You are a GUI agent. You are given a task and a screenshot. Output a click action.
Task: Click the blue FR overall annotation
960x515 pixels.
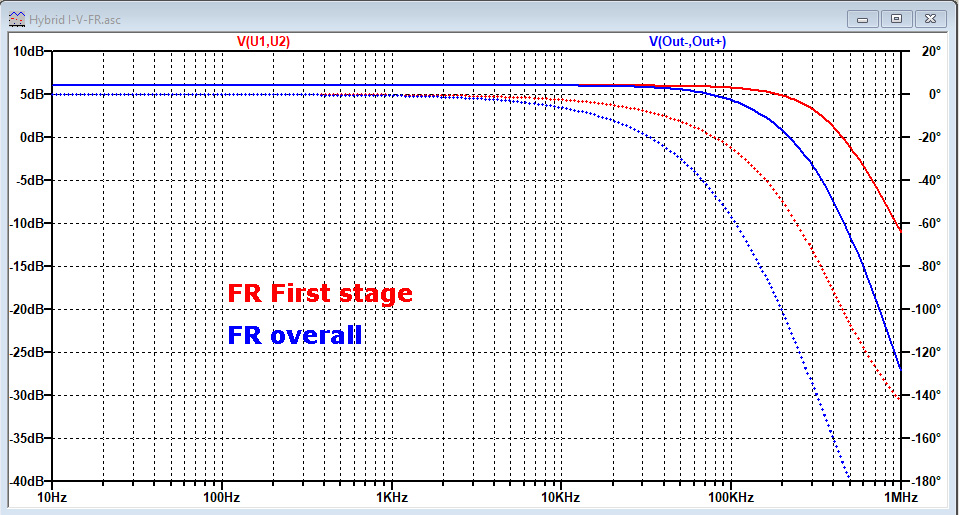(x=294, y=335)
